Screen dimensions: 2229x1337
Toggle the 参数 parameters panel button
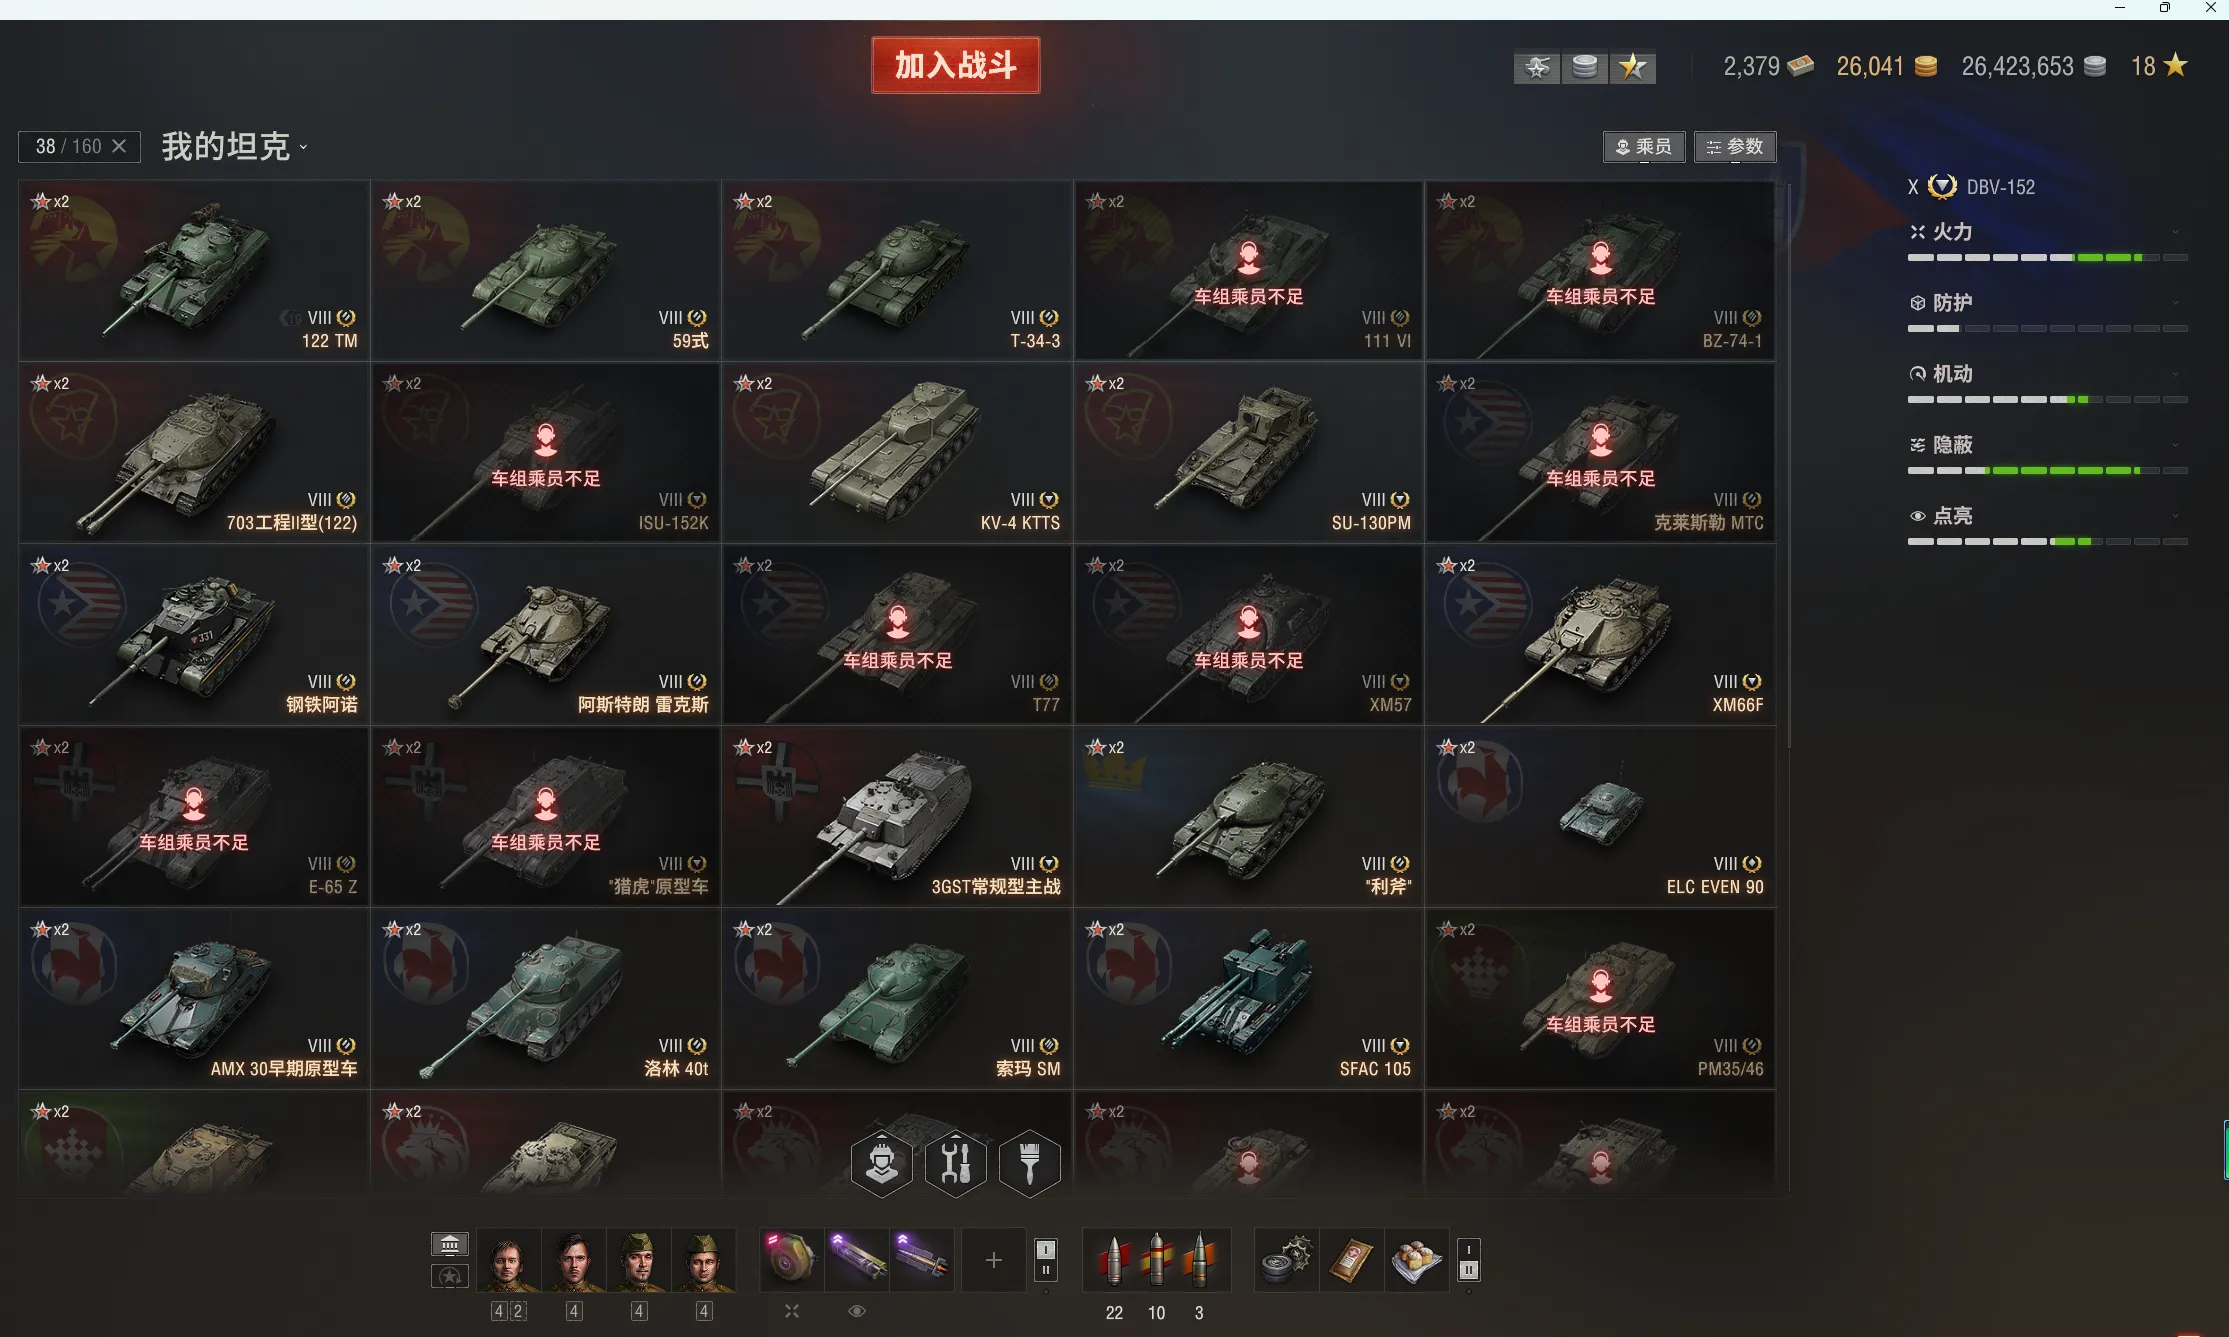tap(1735, 147)
